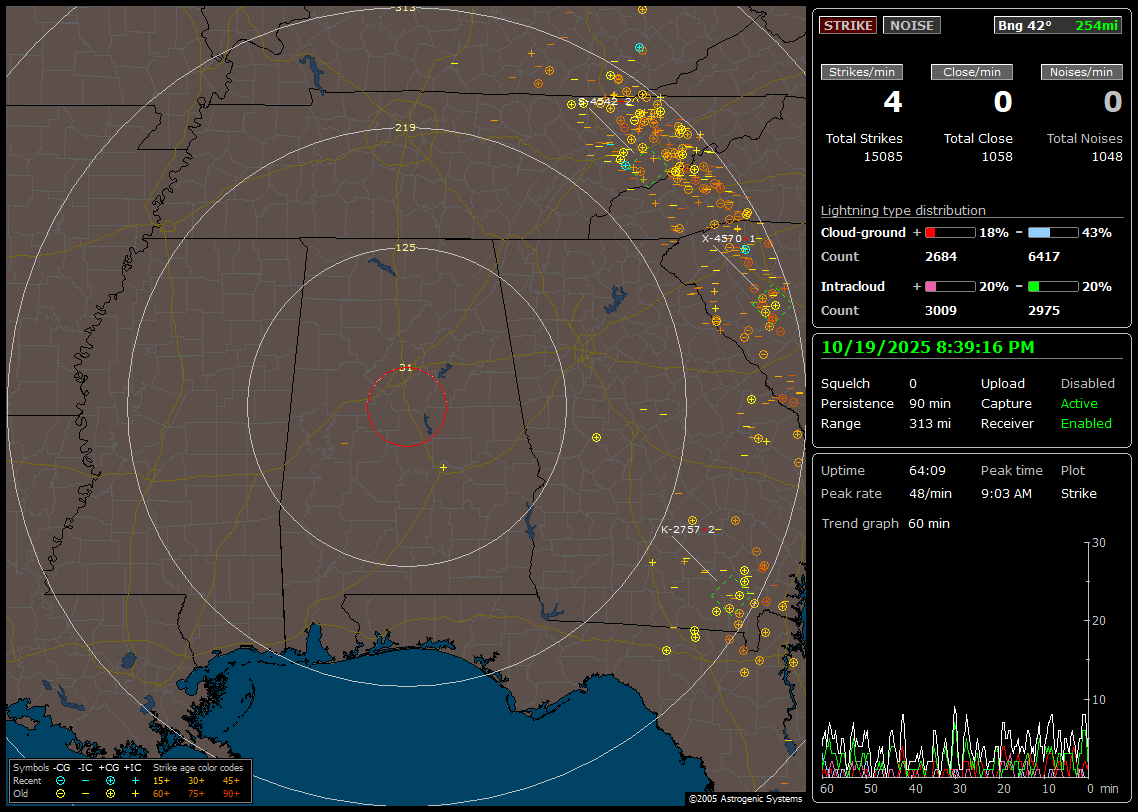Screen dimensions: 1138x812
Task: Switch to NOISE mode
Action: click(911, 25)
